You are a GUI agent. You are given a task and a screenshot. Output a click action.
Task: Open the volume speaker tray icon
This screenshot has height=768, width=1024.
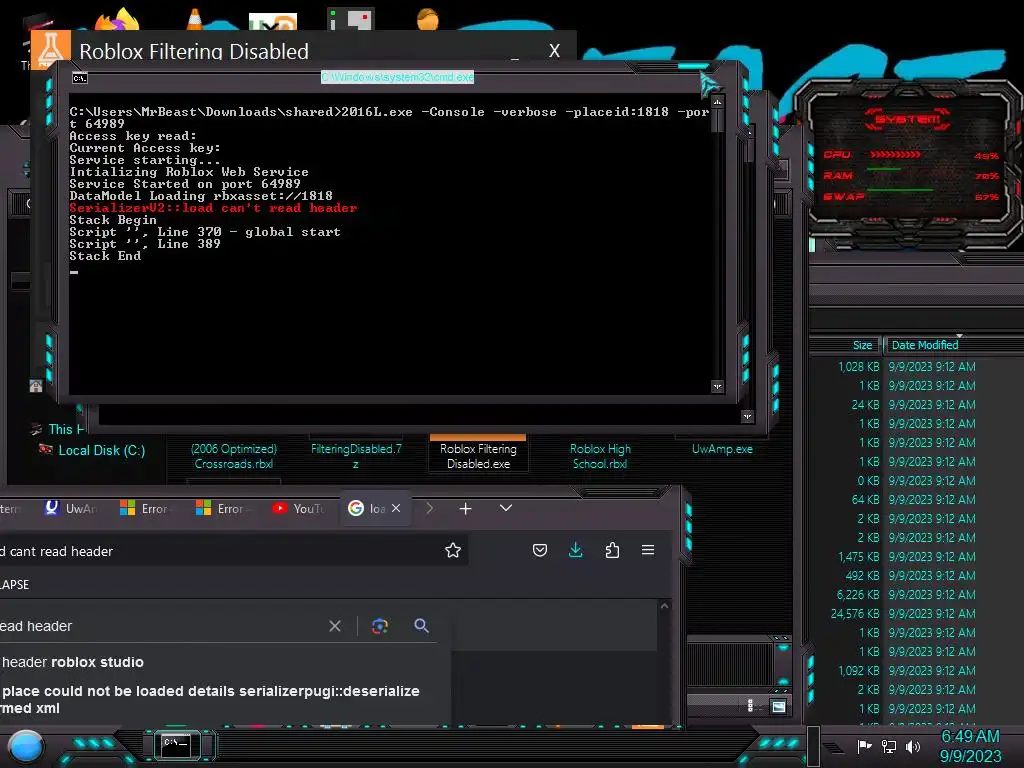tap(912, 746)
